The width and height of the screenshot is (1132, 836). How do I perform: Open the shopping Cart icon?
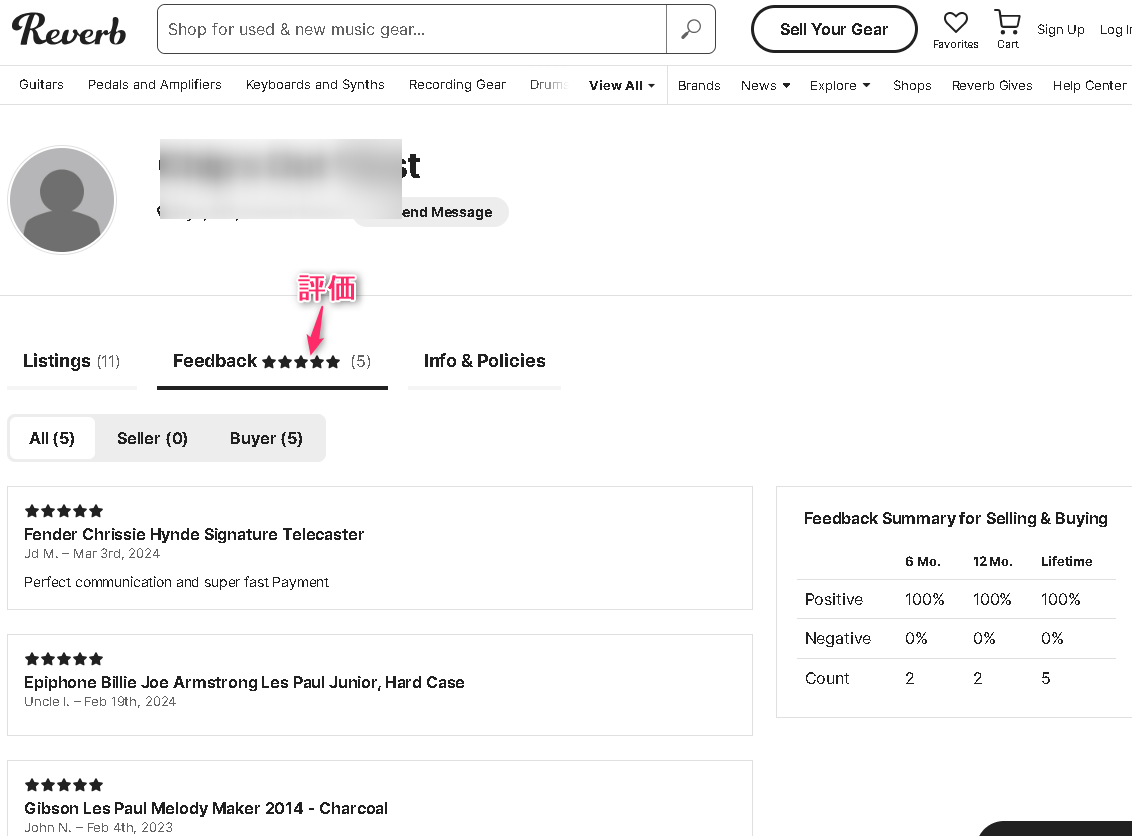click(x=1007, y=23)
